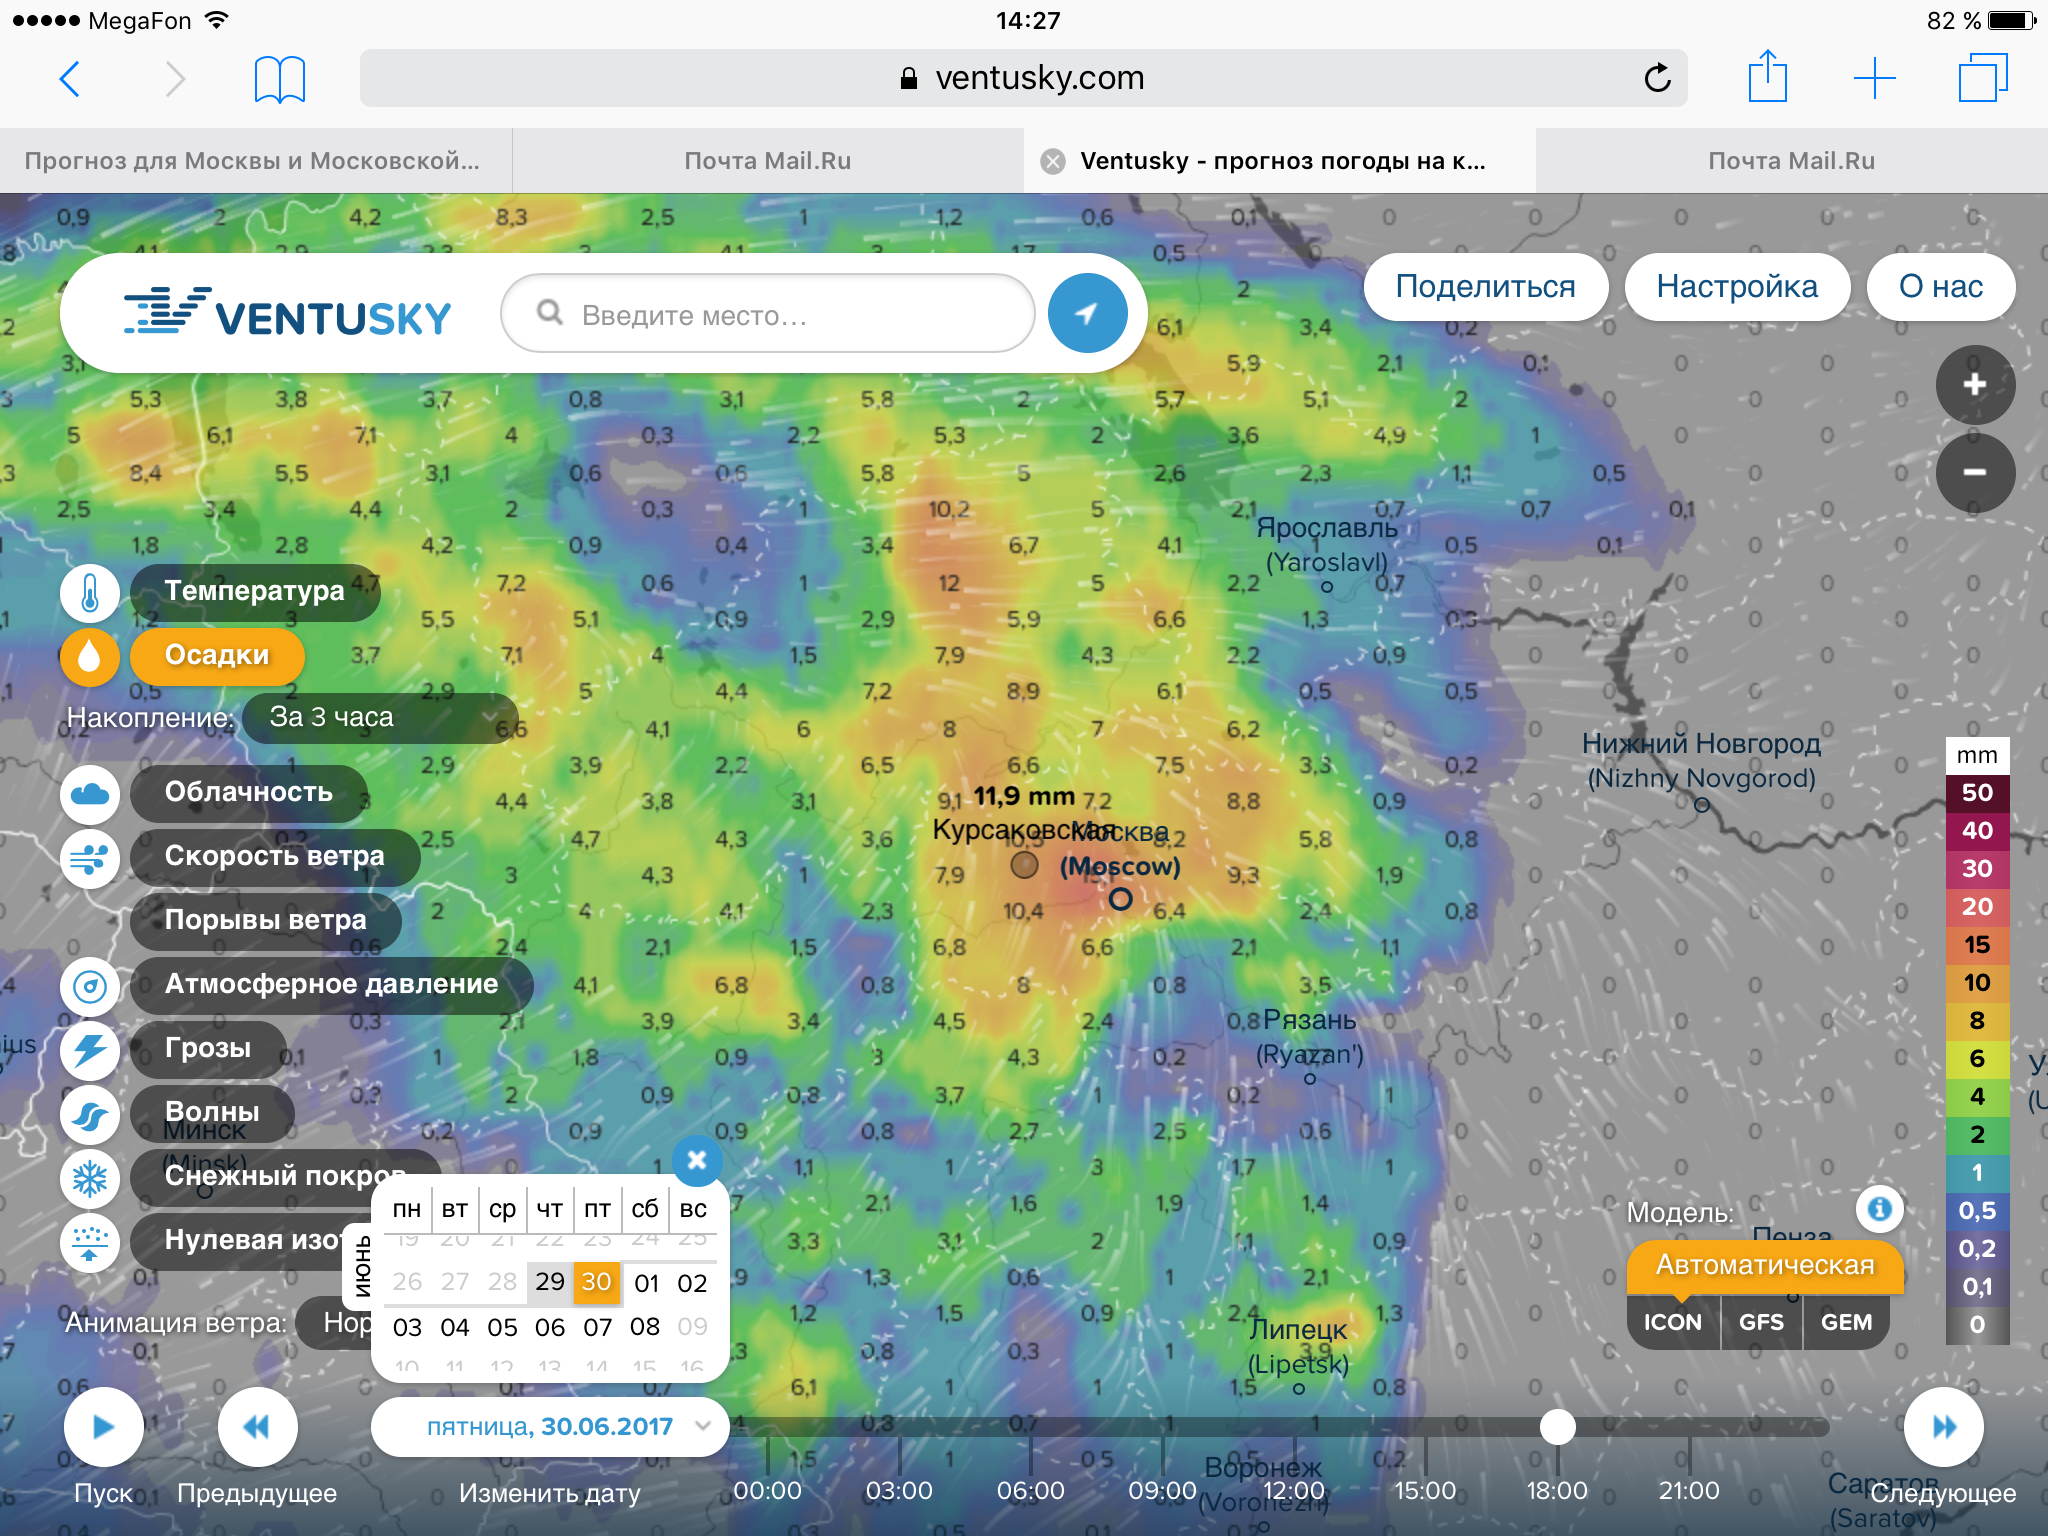Open the 'Прогноз для Москвы' browser tab
Viewport: 2048px width, 1536px height.
pyautogui.click(x=252, y=161)
